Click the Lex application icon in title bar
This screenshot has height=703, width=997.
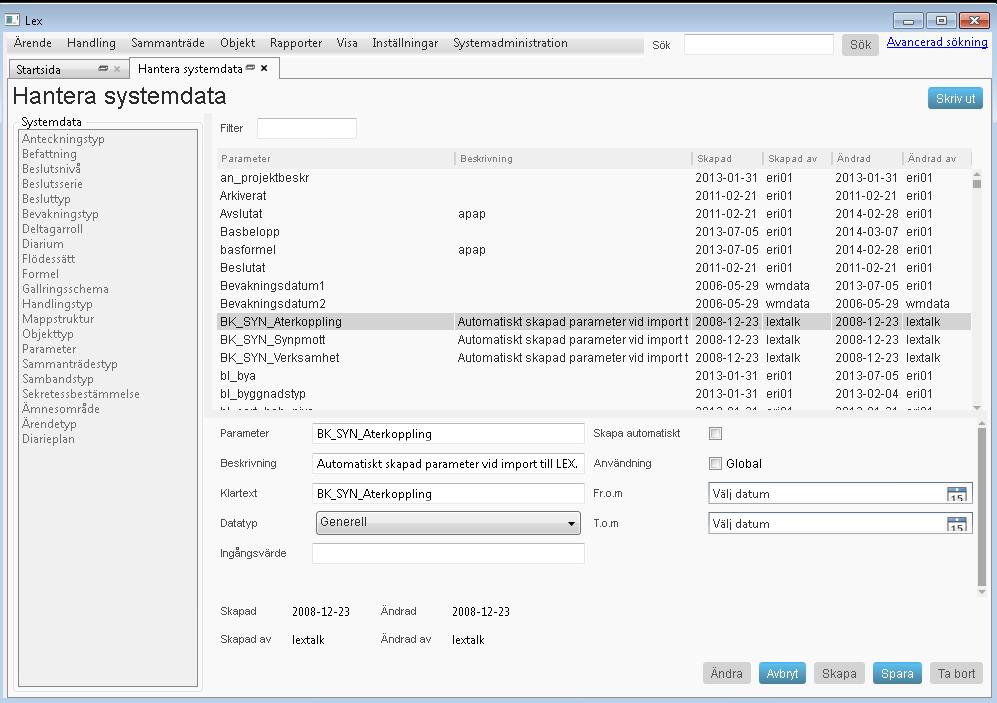pyautogui.click(x=11, y=20)
